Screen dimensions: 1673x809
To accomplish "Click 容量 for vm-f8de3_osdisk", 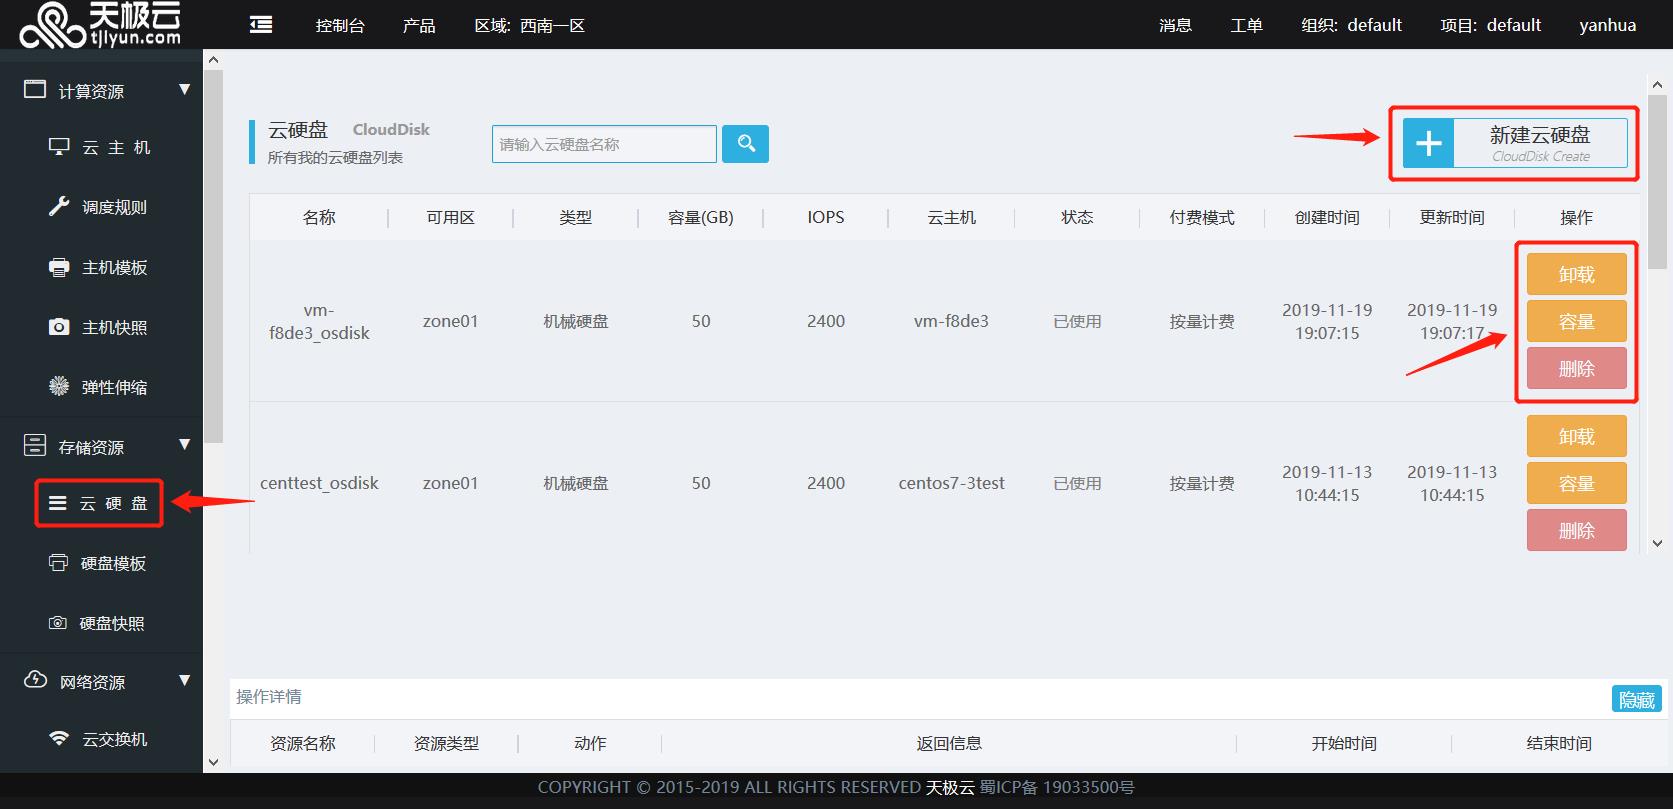I will point(1577,321).
